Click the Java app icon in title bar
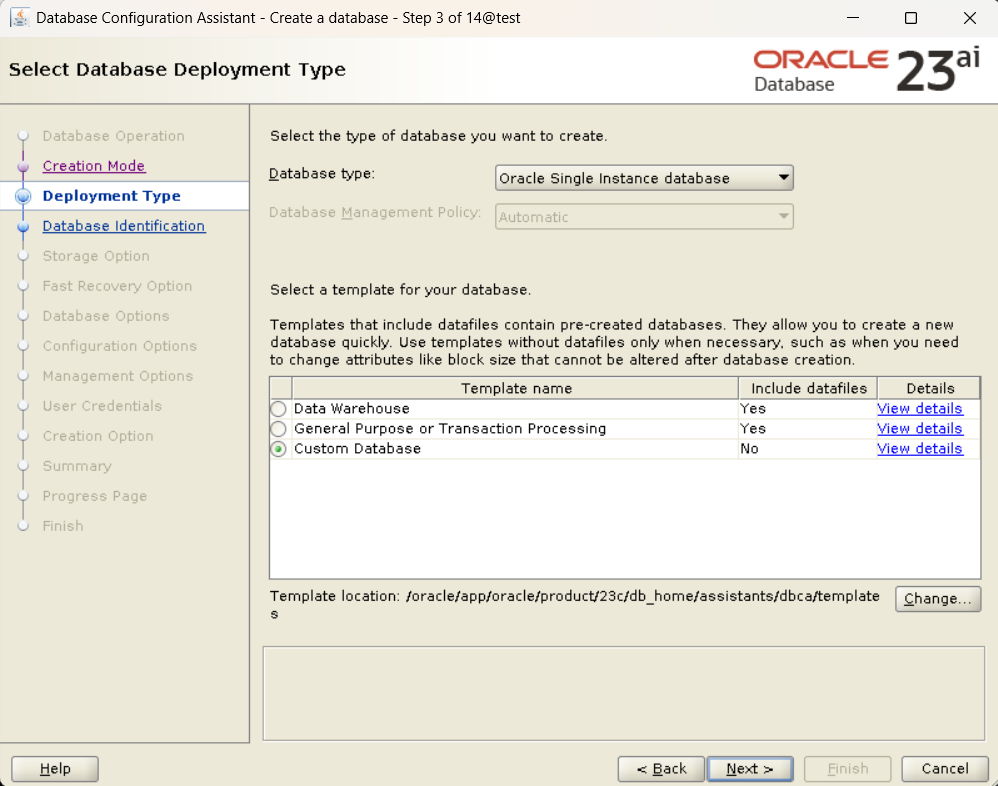The image size is (998, 786). (x=19, y=17)
